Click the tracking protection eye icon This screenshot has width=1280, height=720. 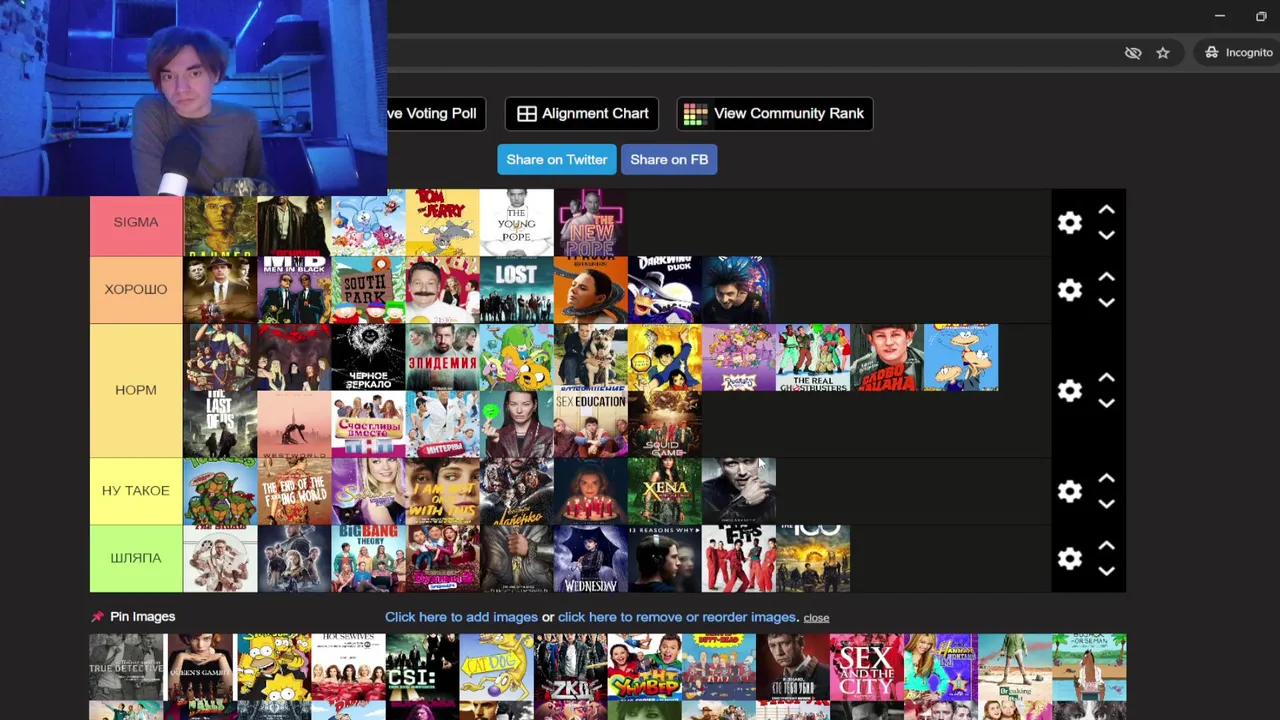point(1133,53)
